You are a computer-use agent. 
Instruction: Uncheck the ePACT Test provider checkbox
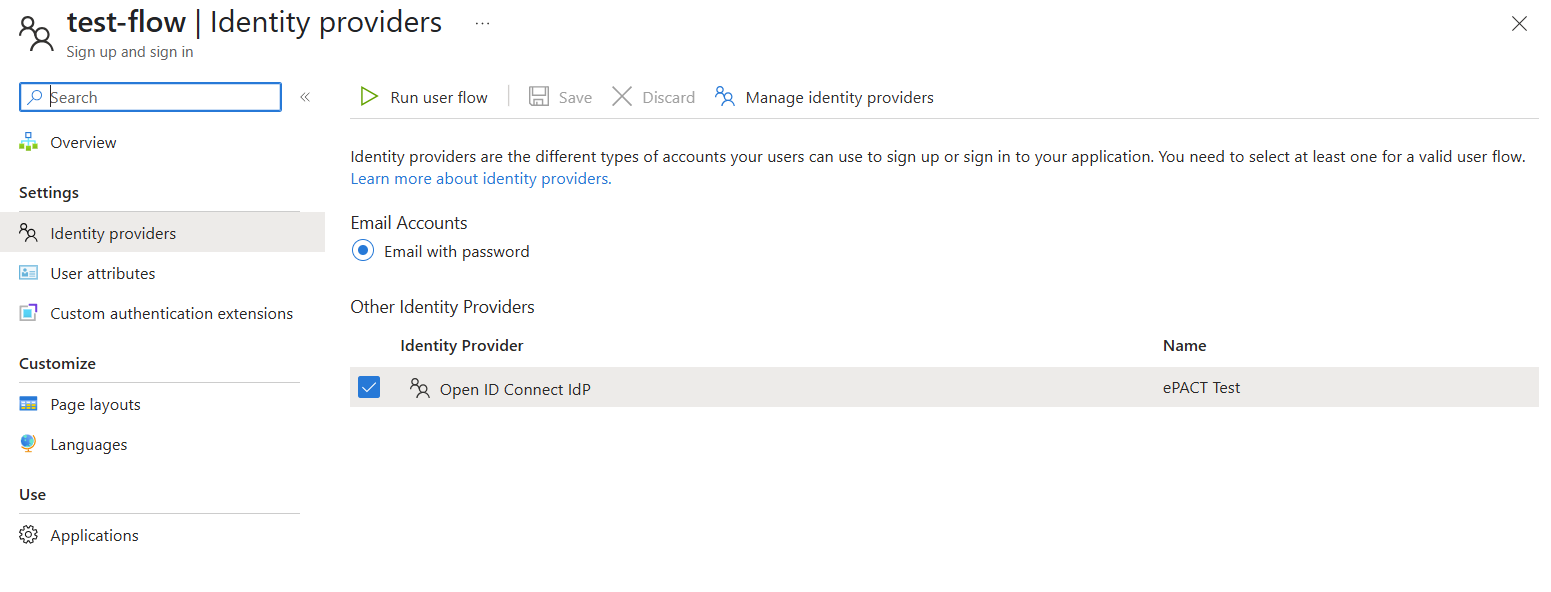click(369, 387)
